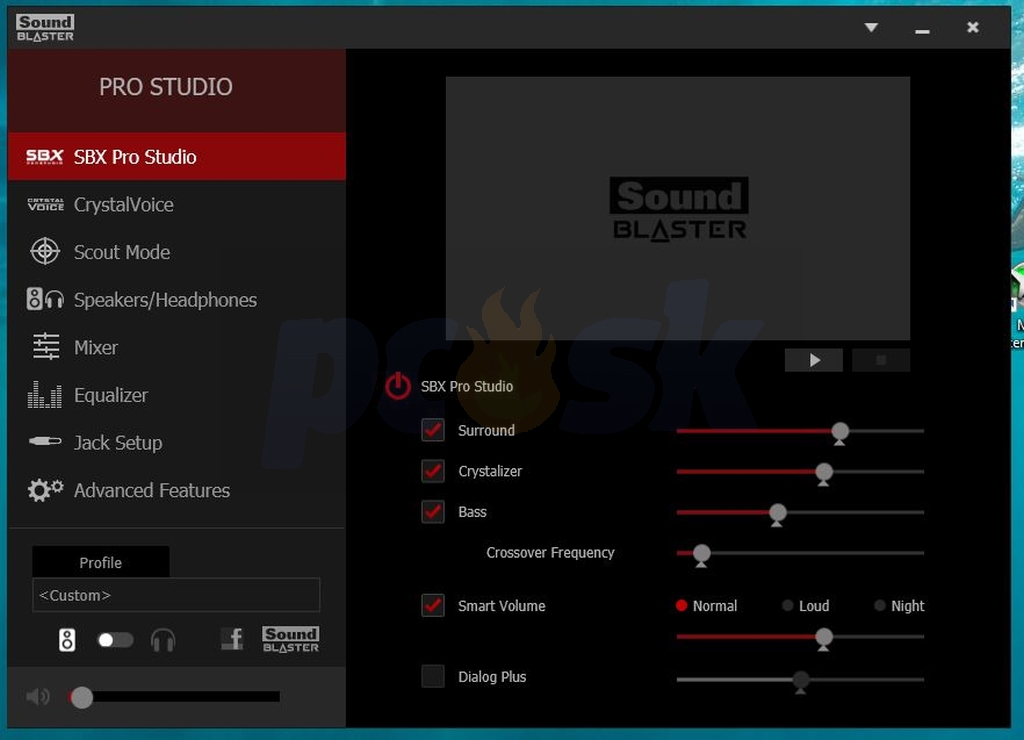Click the Crossover Frequency label
Viewport: 1024px width, 740px height.
pyautogui.click(x=551, y=553)
